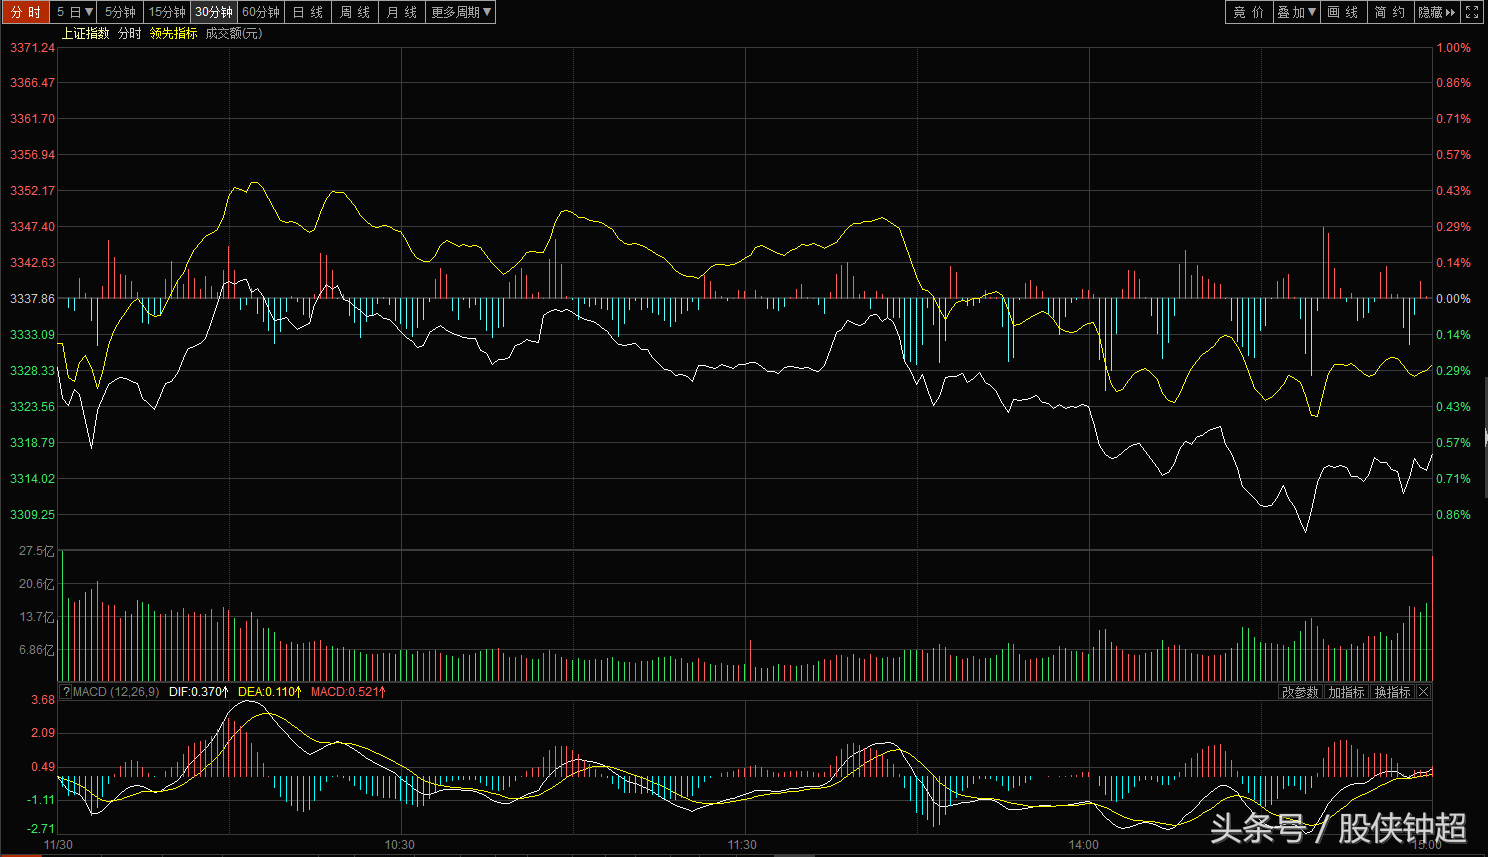Activate the 画线 drawing tool
Viewport: 1488px width, 857px height.
[x=1343, y=12]
